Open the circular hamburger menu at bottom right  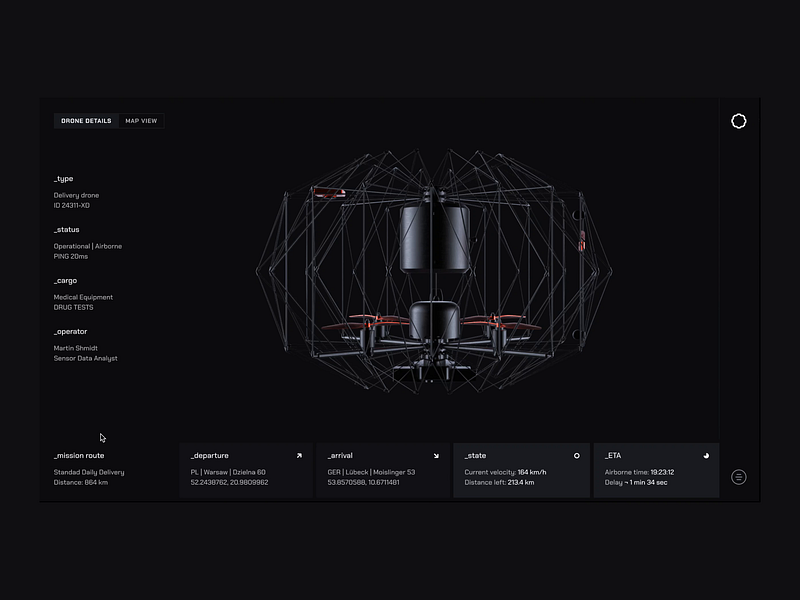(x=739, y=475)
